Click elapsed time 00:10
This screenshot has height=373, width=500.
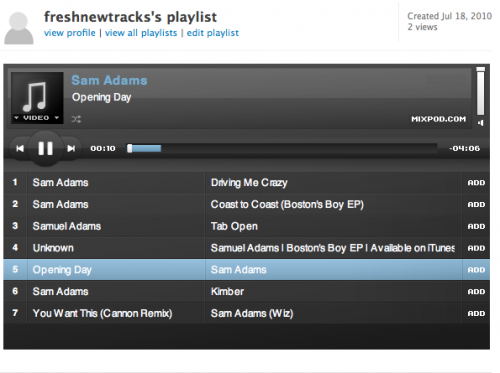click(x=103, y=148)
